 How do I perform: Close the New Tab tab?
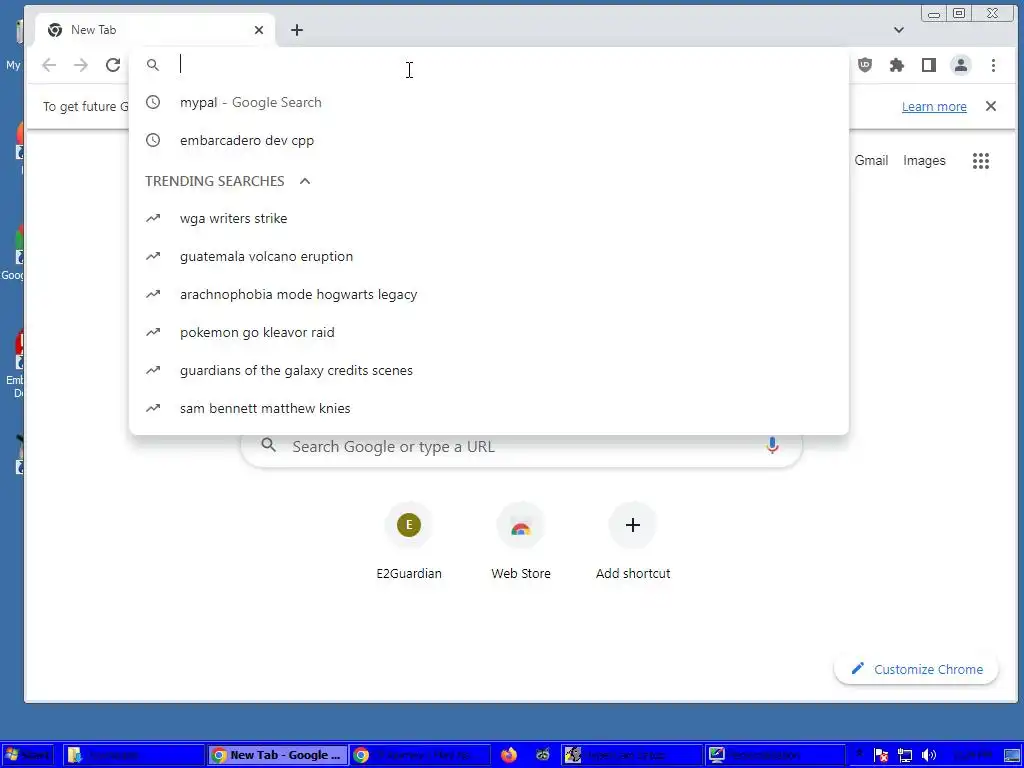259,30
